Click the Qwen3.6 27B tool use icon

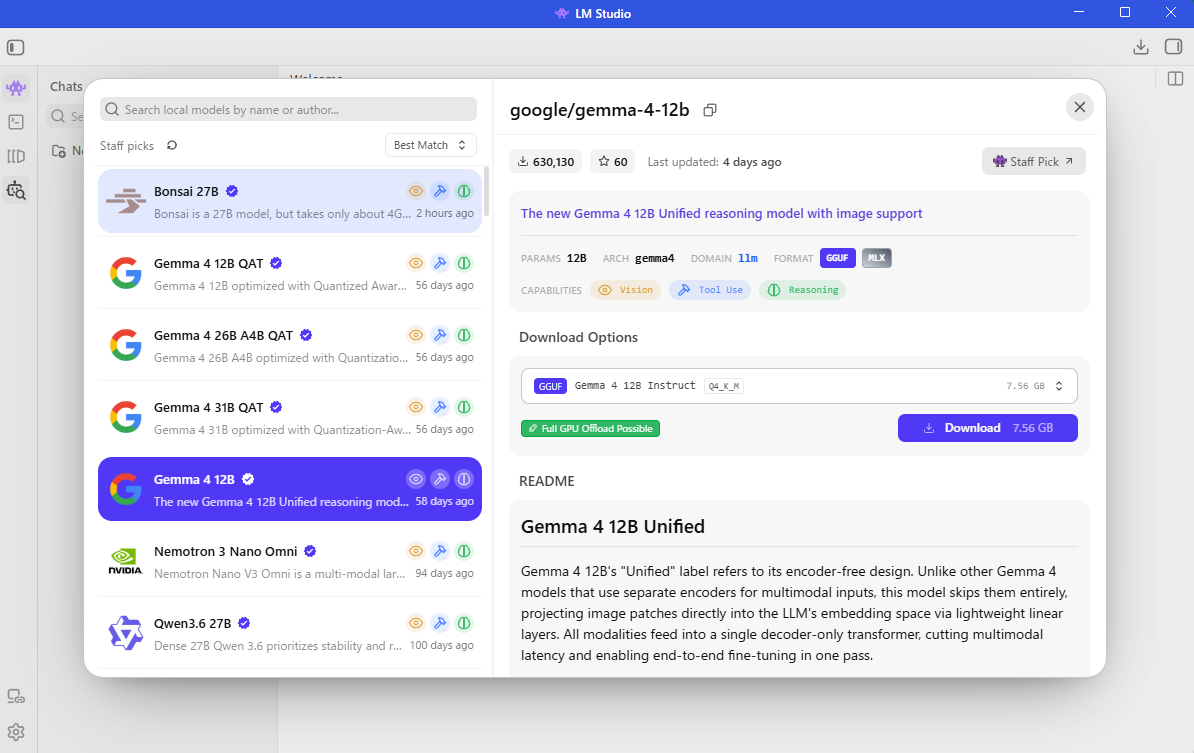(440, 623)
